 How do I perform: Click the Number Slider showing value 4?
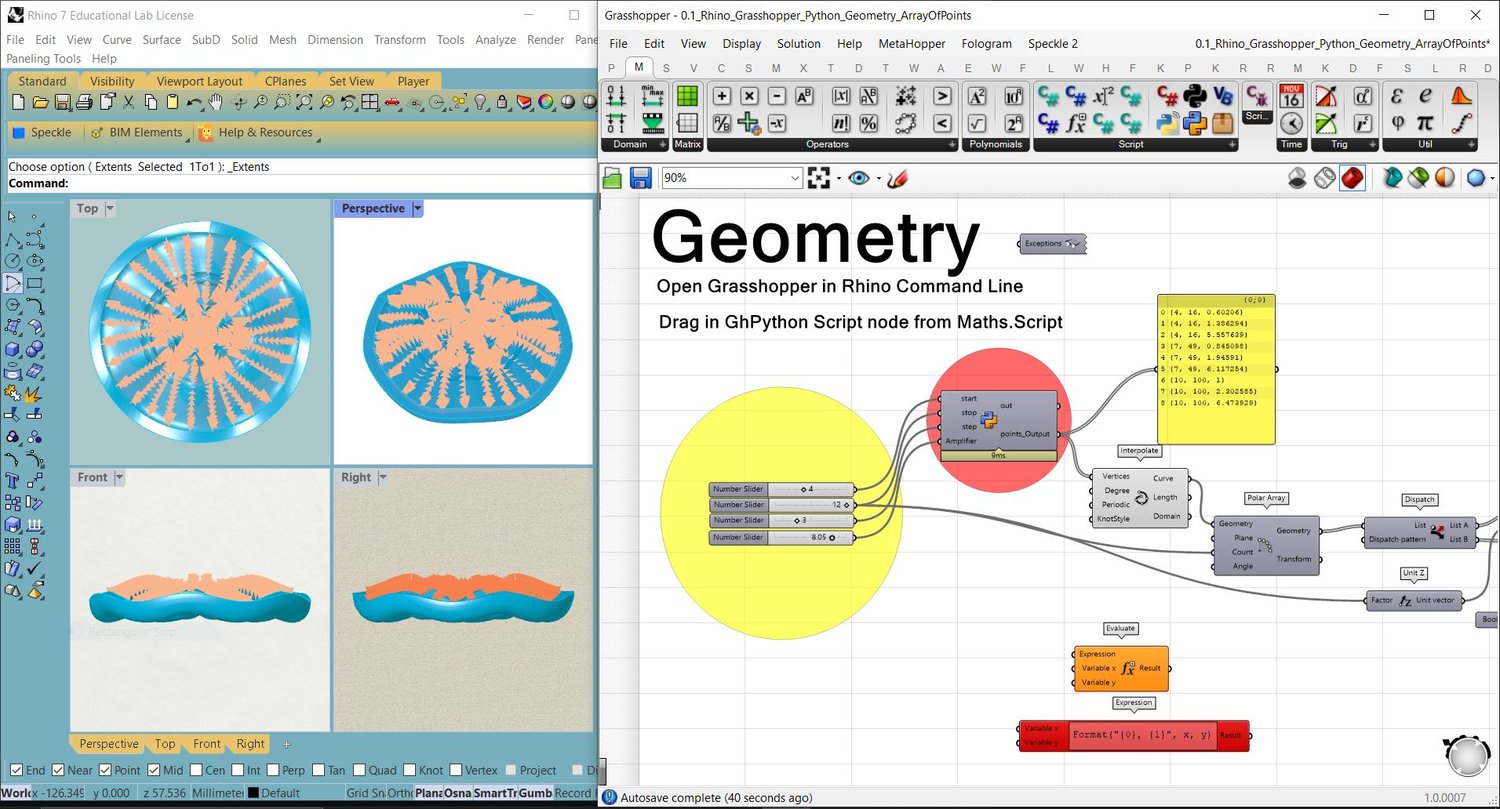tap(782, 489)
